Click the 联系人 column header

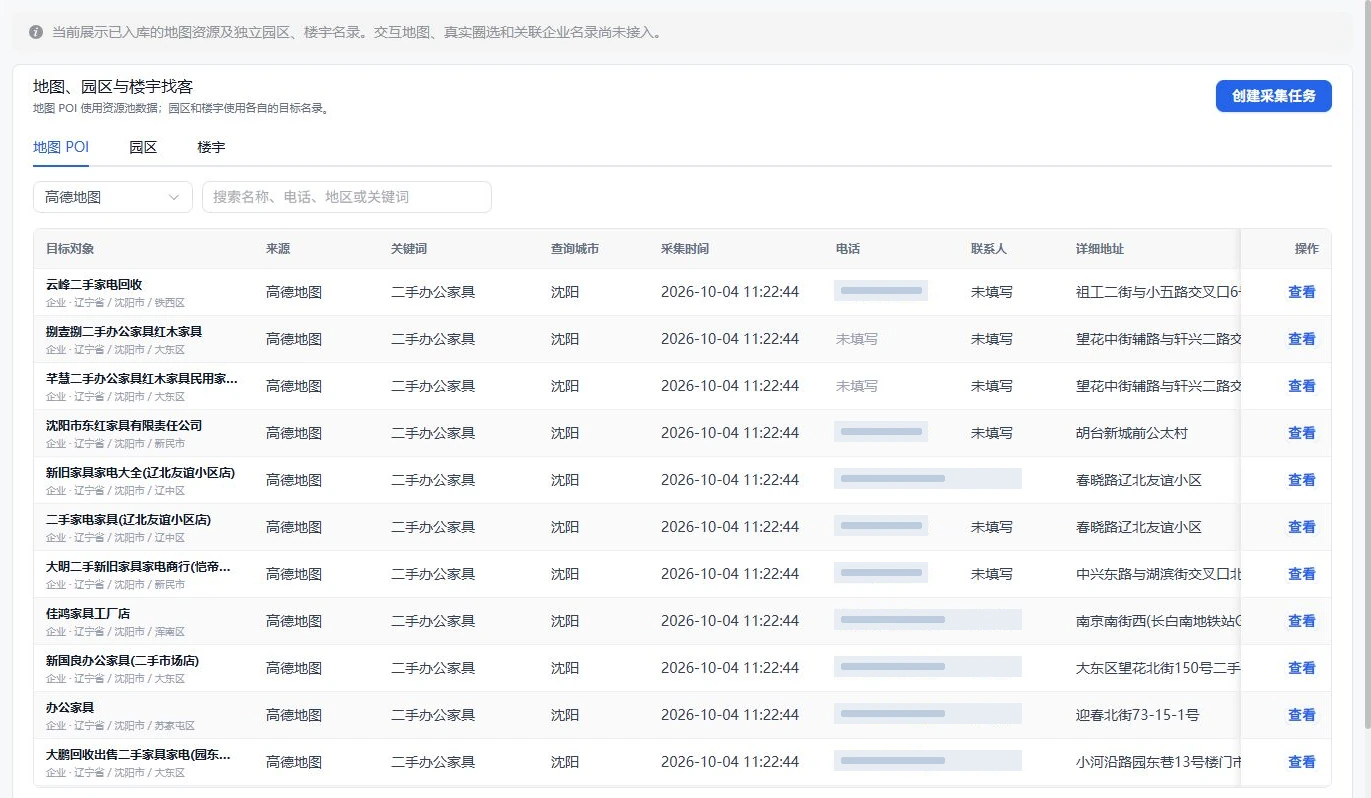(x=989, y=249)
